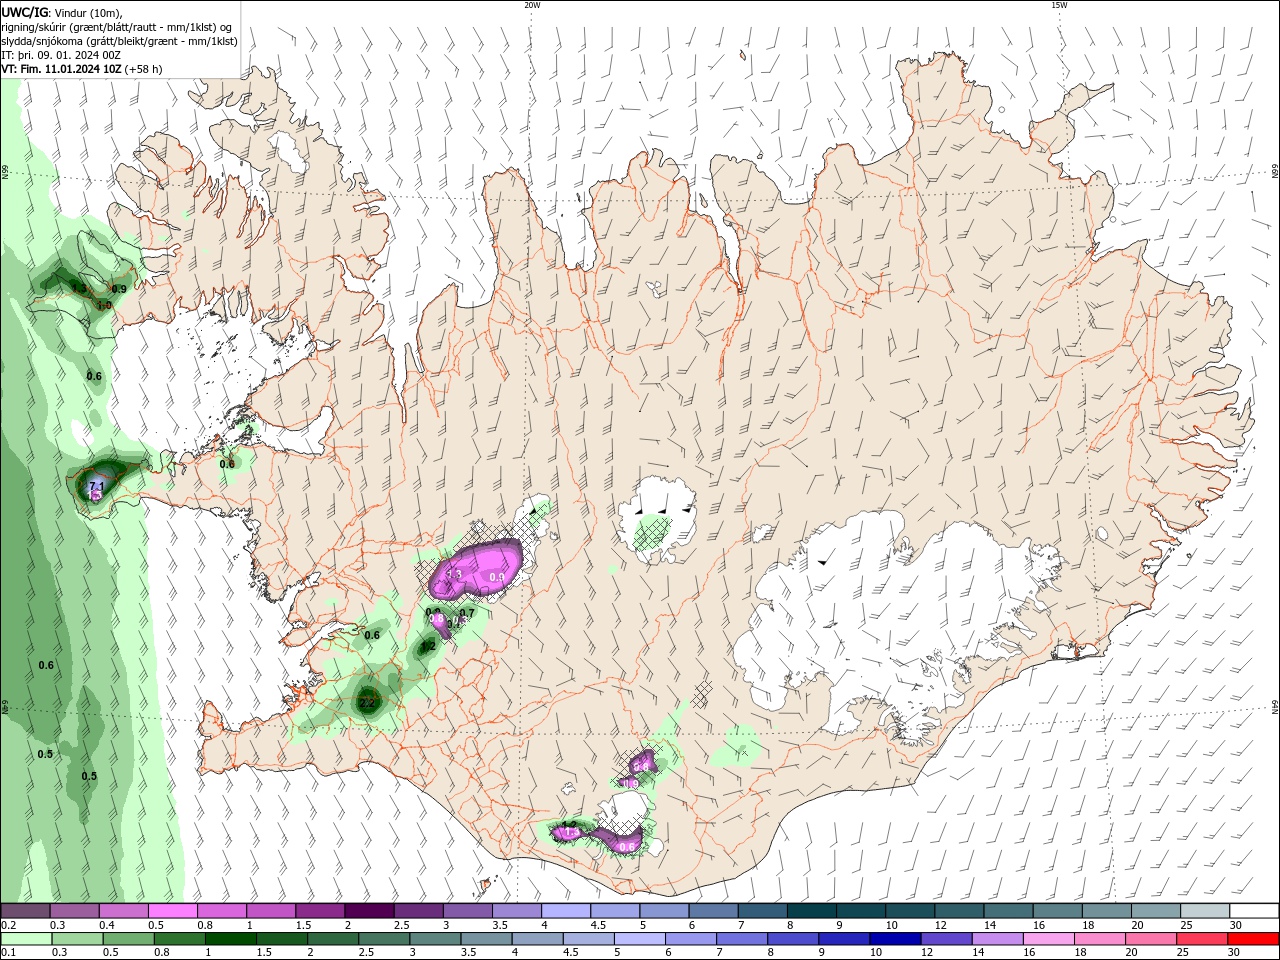This screenshot has width=1280, height=960.
Task: Click the 7.1 precipitation value on Snæfellsnes
Action: pos(97,486)
